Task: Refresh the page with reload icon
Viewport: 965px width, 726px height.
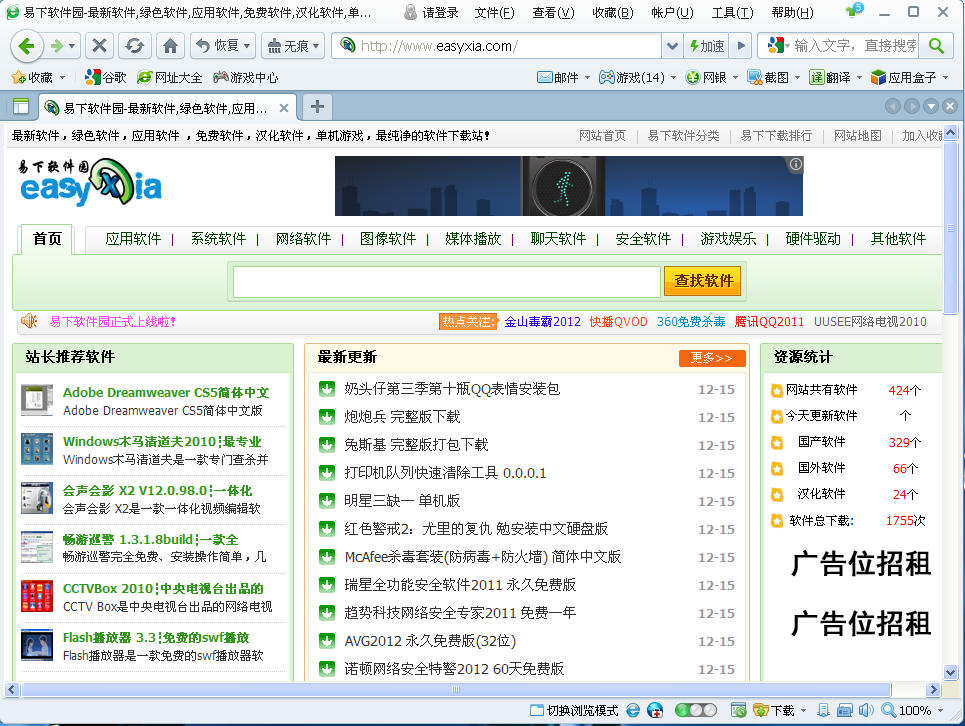Action: tap(134, 46)
